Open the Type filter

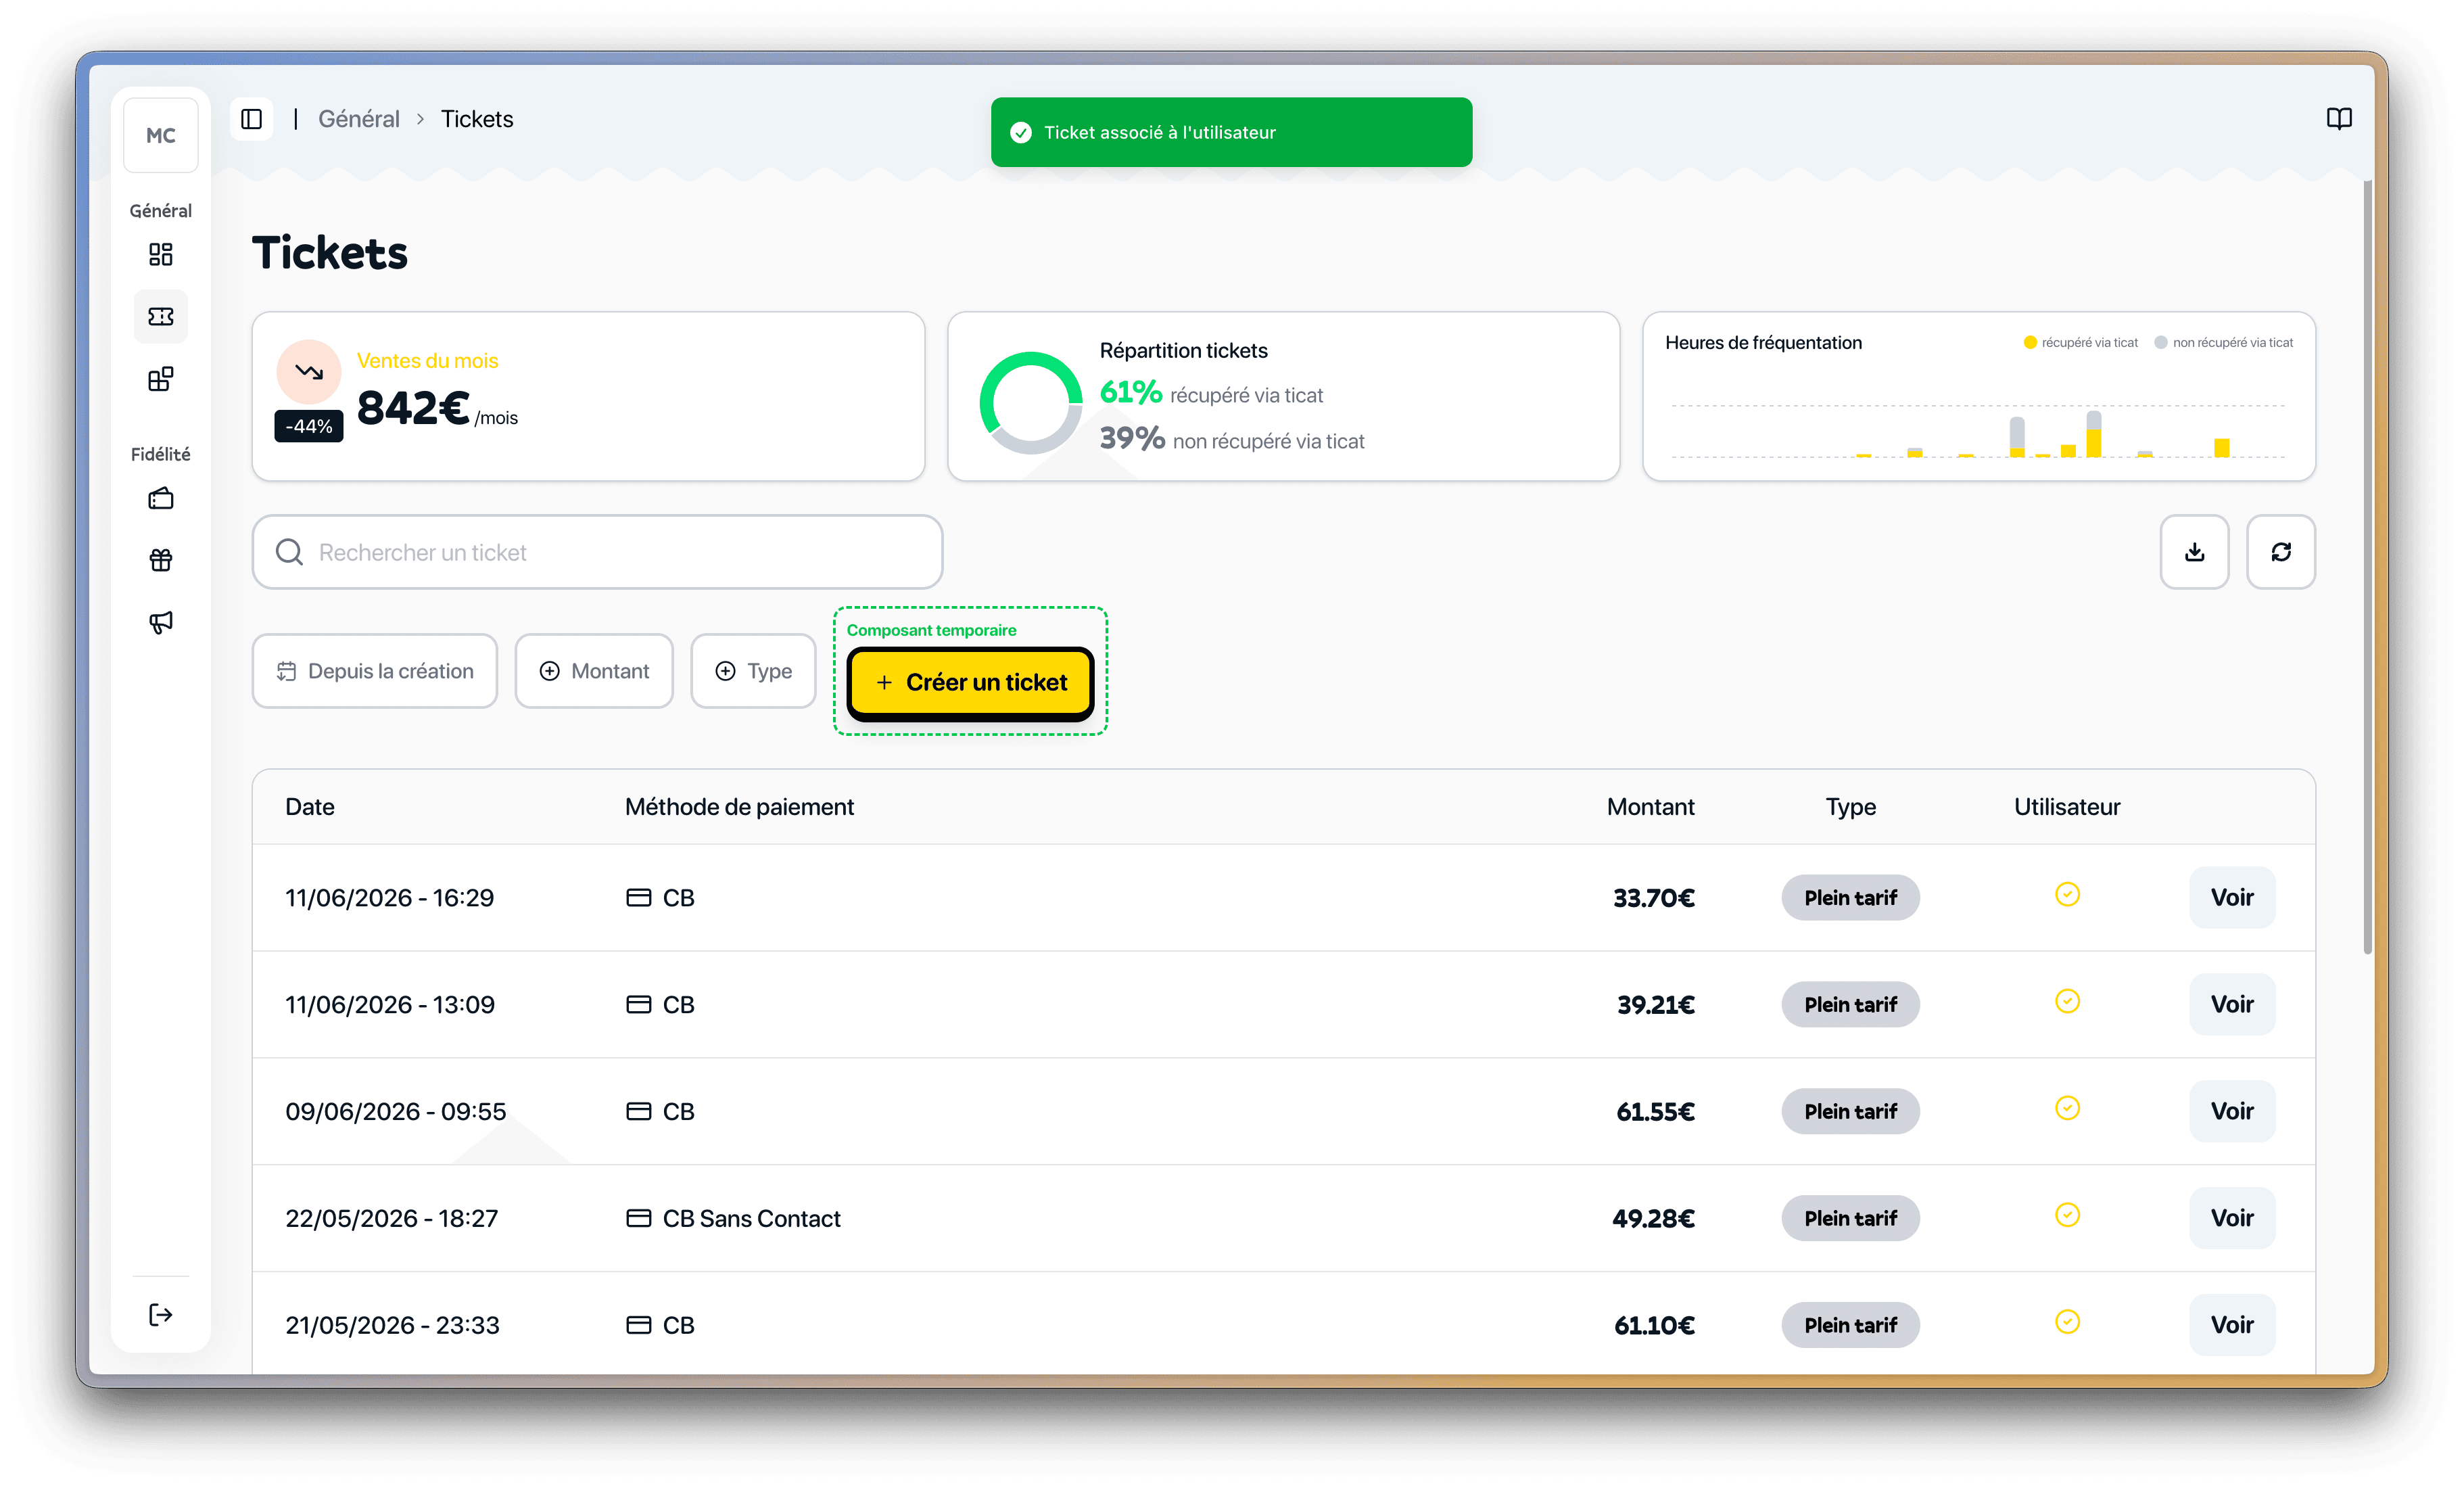(753, 671)
